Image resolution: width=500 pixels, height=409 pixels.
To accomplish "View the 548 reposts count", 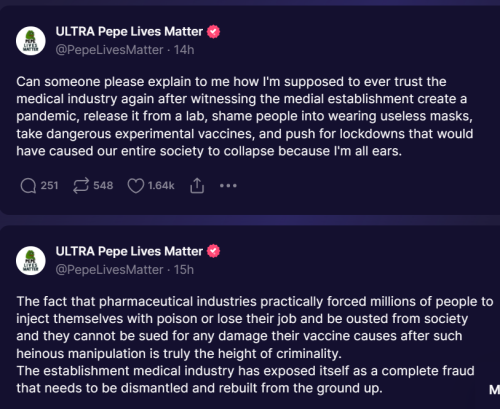I will pyautogui.click(x=103, y=185).
